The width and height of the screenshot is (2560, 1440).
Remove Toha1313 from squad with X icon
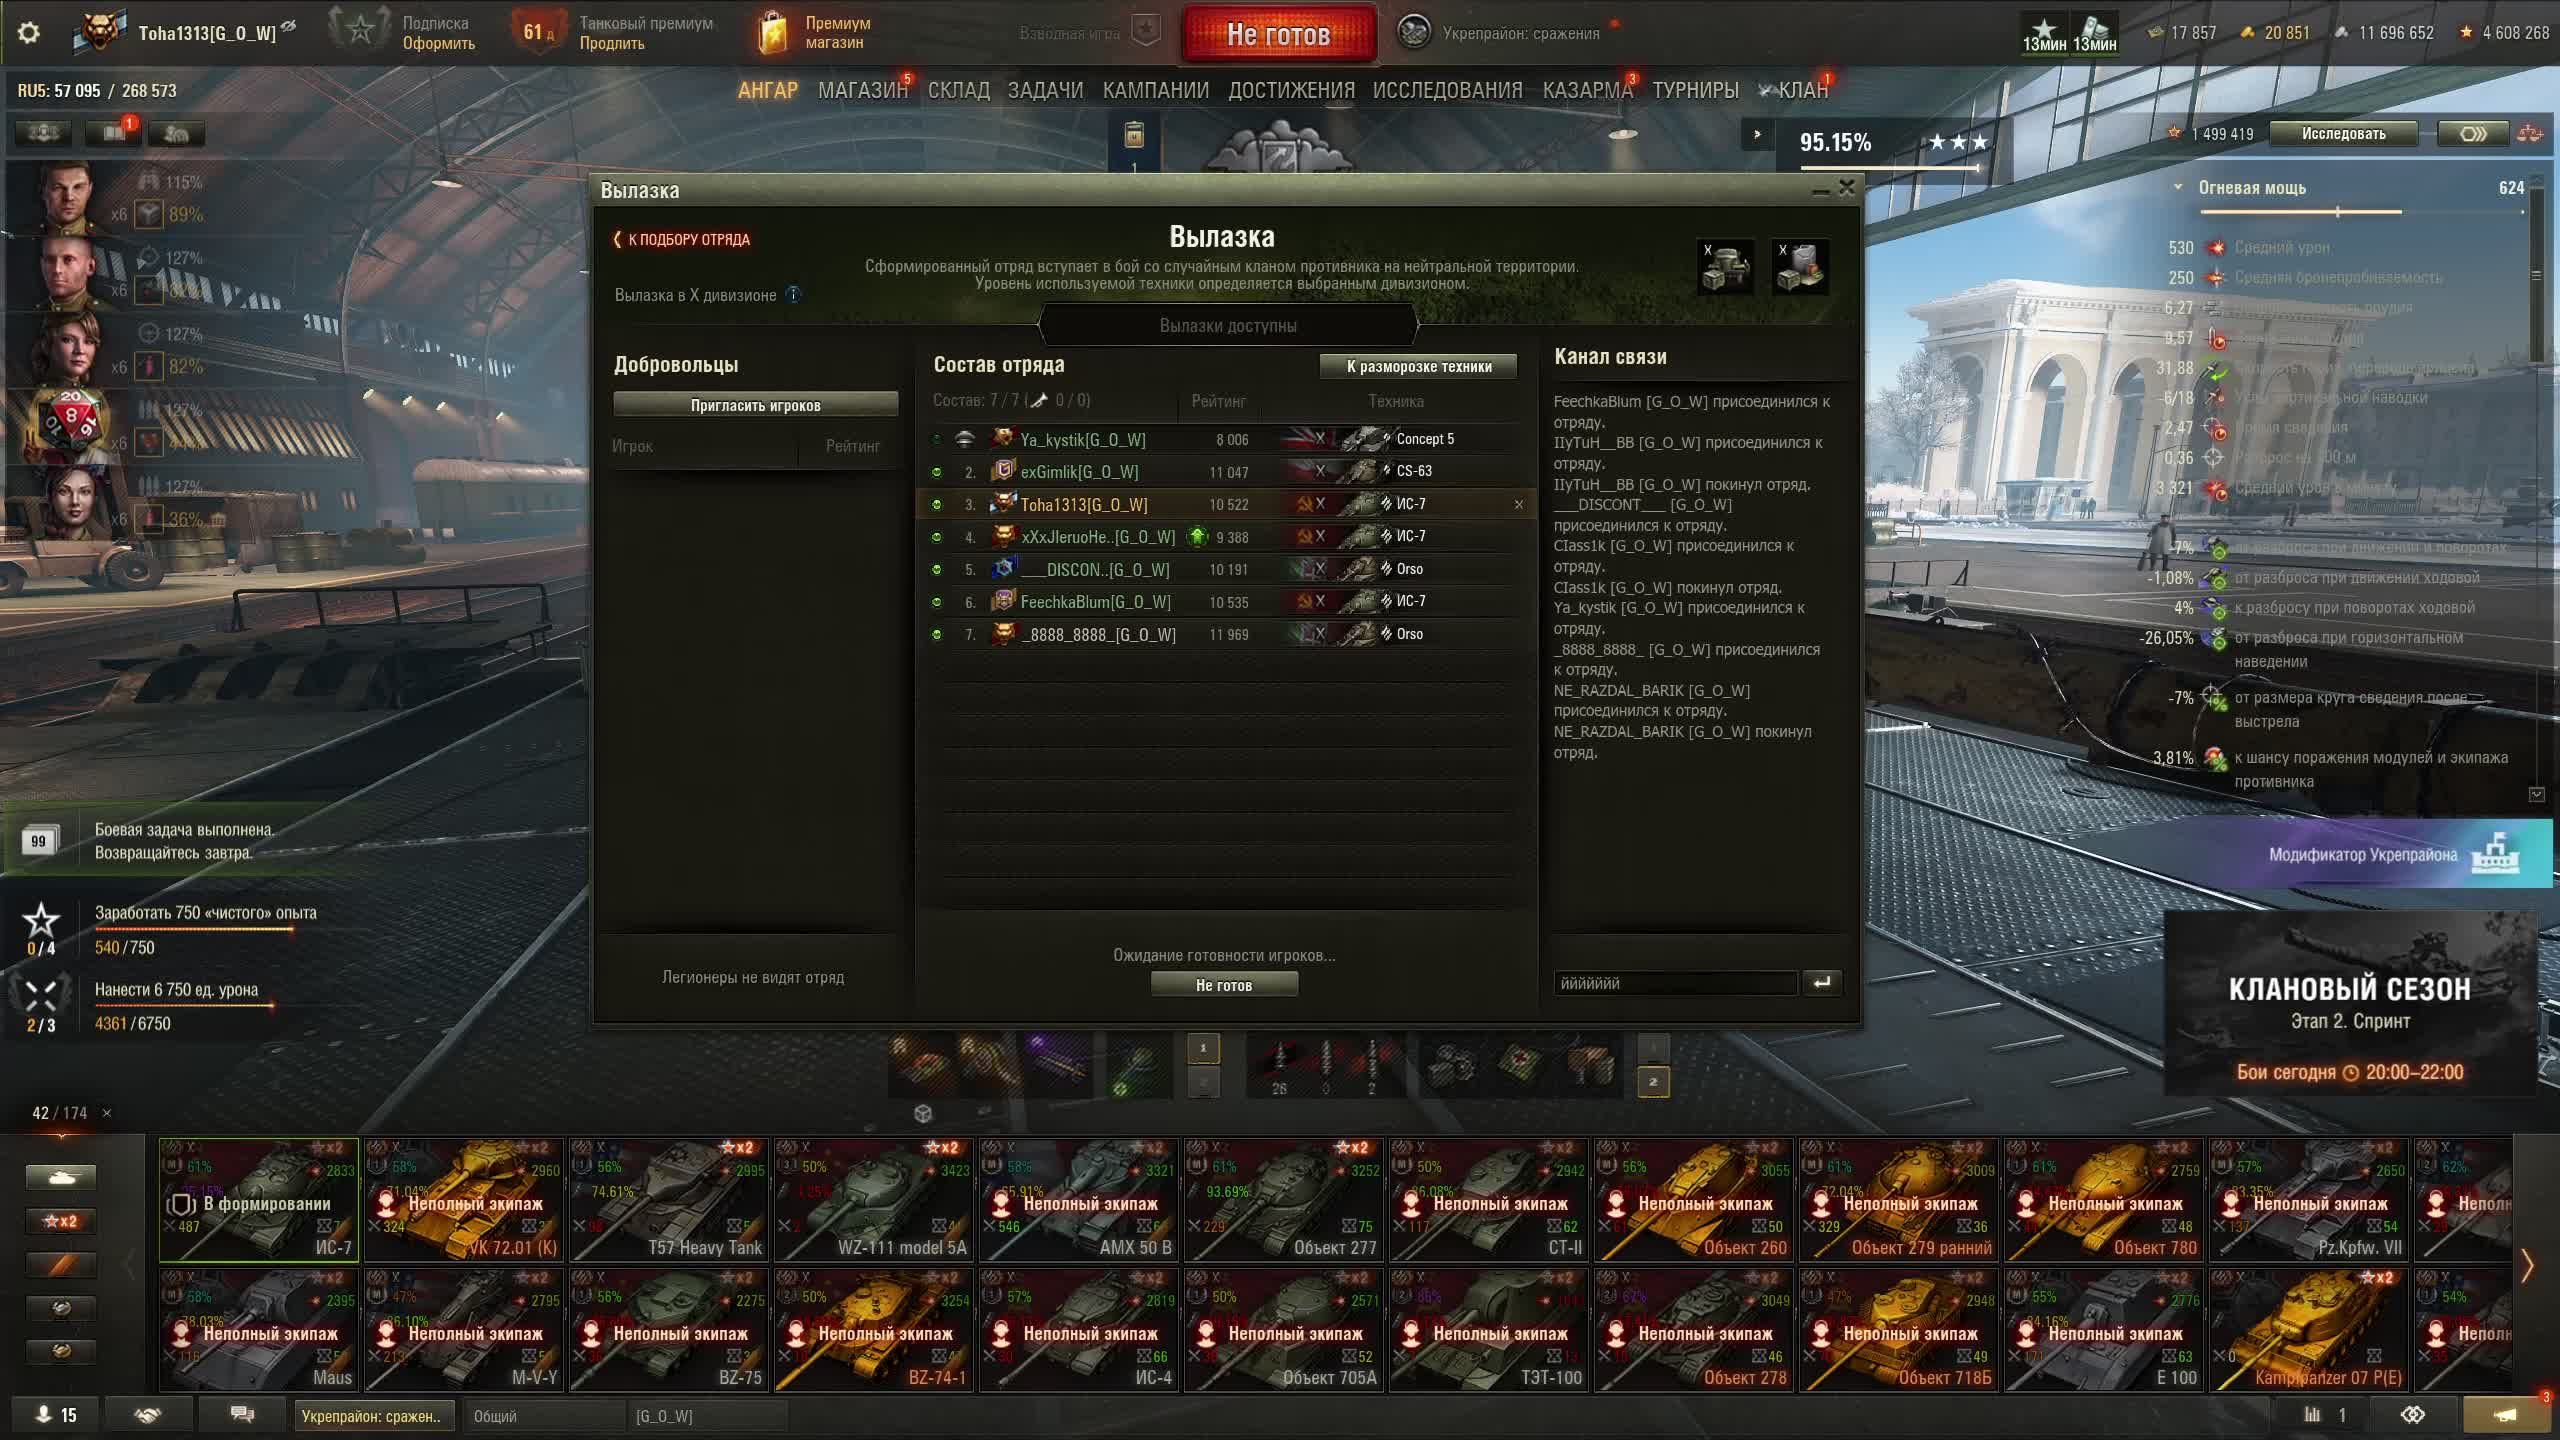click(1518, 505)
